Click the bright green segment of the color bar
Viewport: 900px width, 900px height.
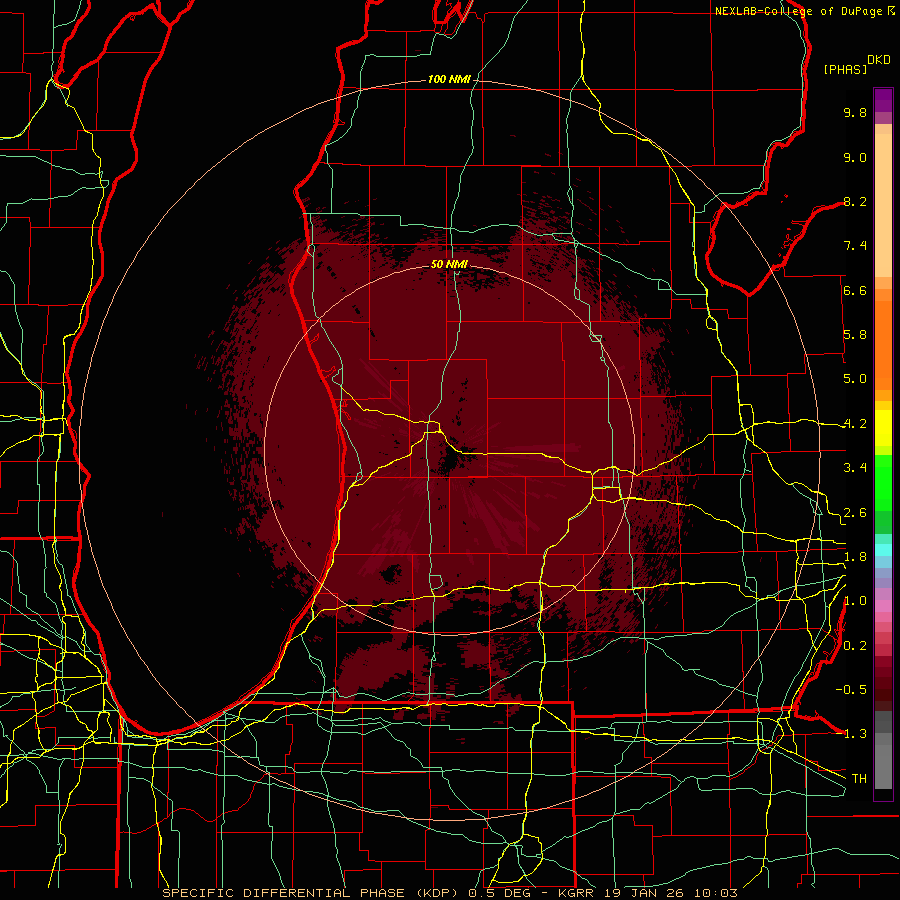883,482
